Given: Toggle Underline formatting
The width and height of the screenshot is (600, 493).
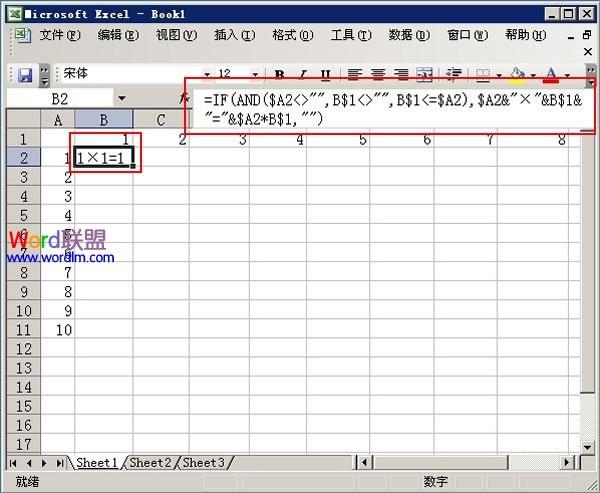Looking at the screenshot, I should (326, 74).
